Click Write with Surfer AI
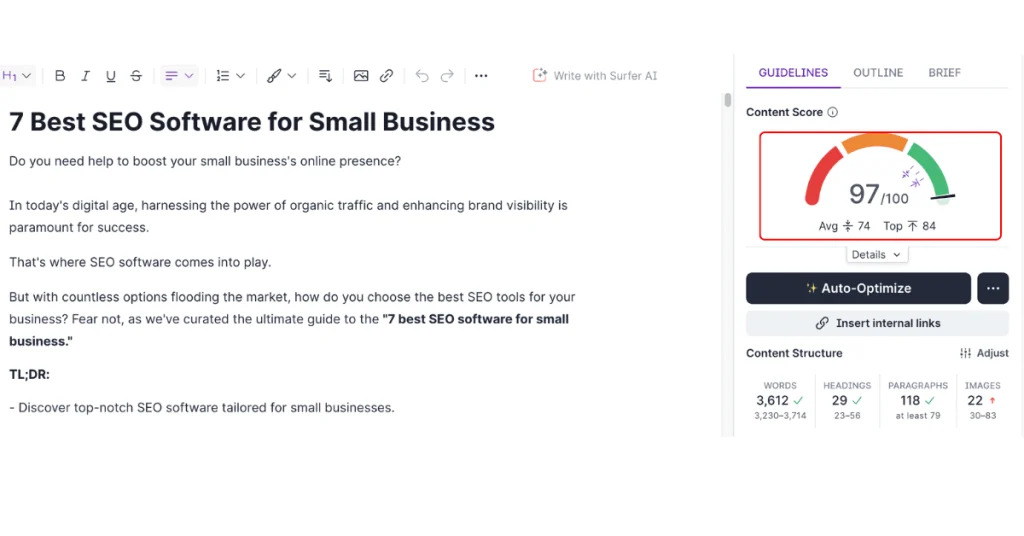 click(595, 76)
